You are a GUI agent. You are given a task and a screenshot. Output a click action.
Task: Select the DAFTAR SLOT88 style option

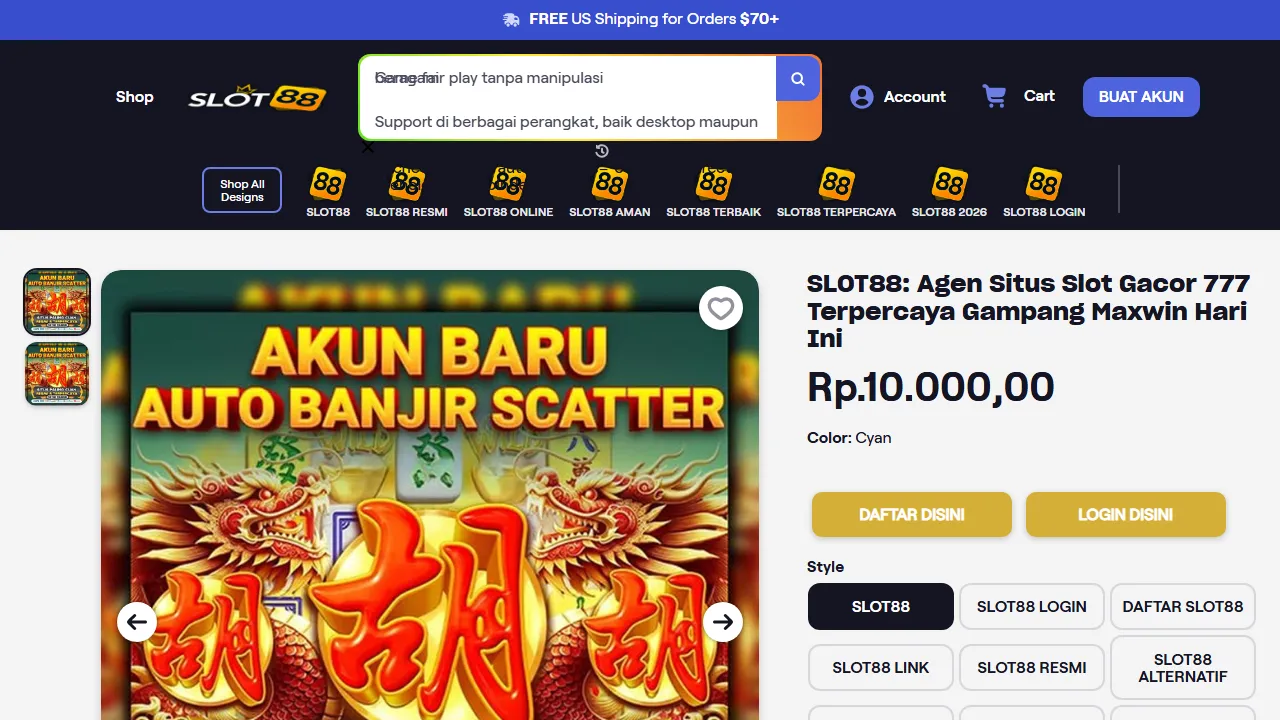click(1183, 607)
